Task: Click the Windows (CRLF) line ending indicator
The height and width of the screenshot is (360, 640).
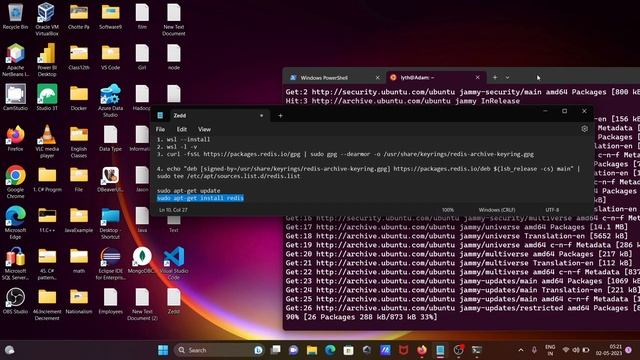Action: tap(497, 210)
